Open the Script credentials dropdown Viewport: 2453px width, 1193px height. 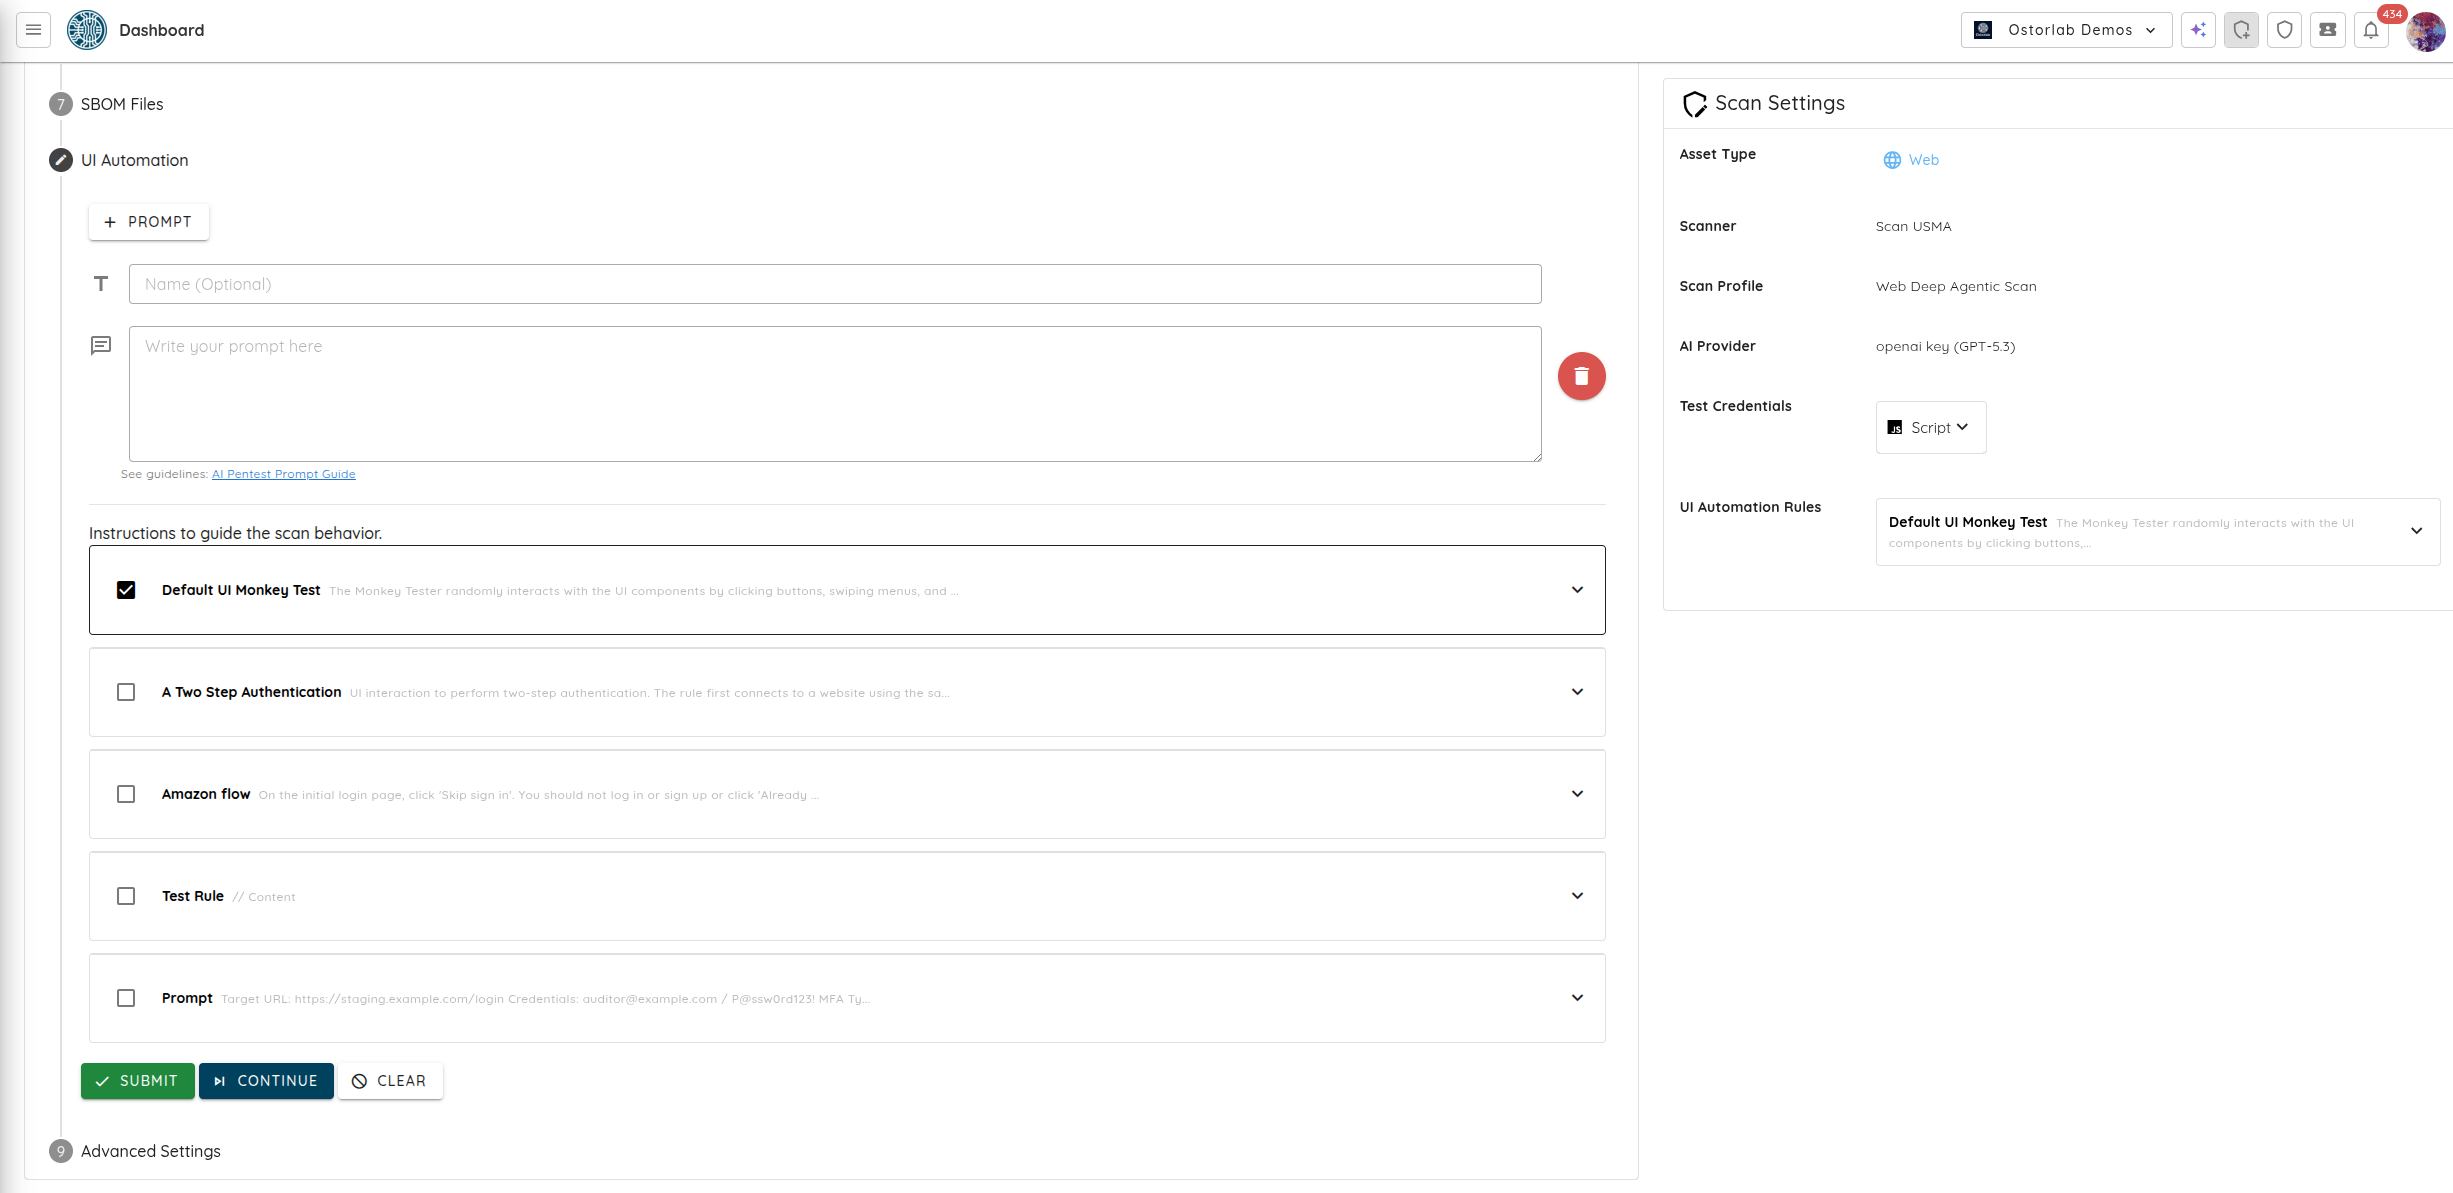pos(1930,427)
